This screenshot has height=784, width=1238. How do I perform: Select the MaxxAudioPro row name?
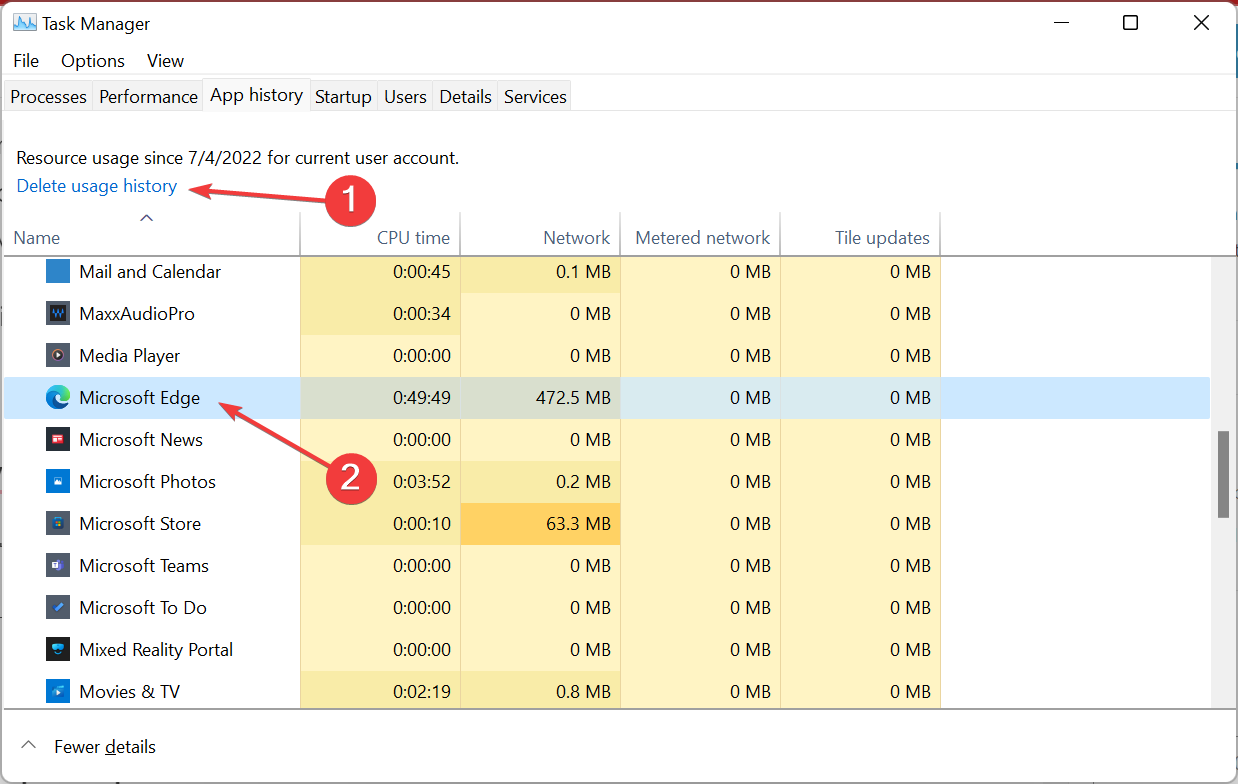pos(137,314)
